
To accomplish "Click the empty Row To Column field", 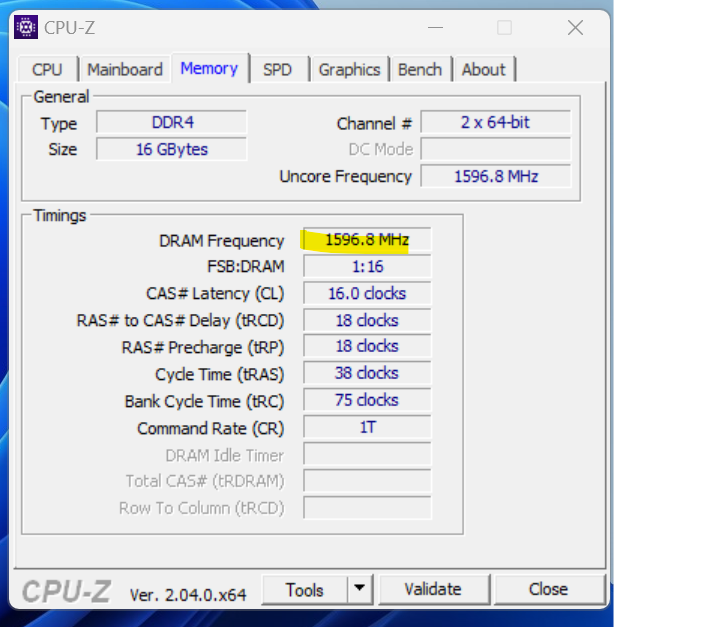I will tap(367, 508).
